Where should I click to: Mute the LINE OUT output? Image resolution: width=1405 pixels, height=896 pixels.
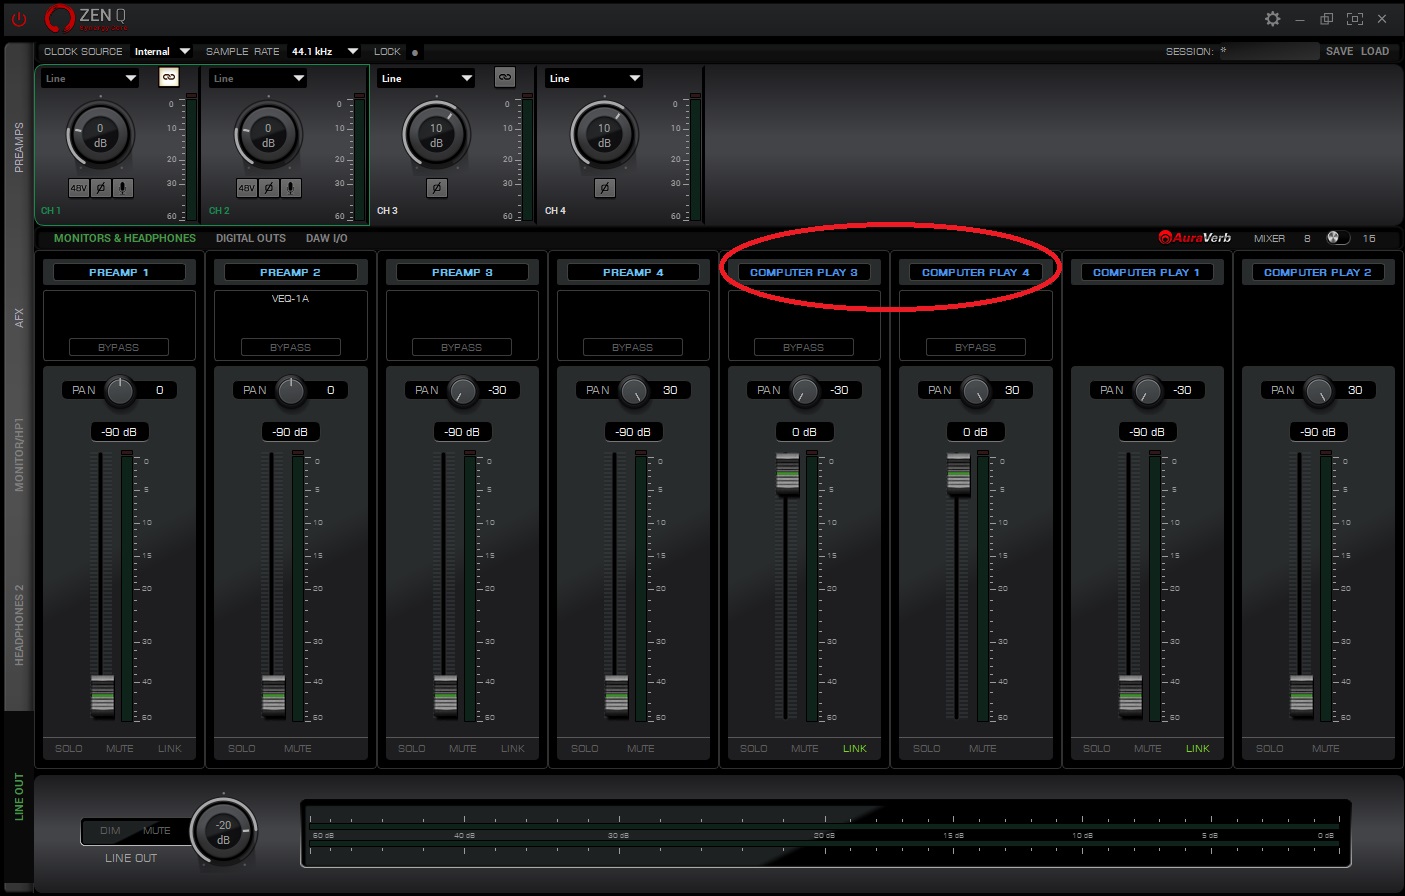[157, 831]
